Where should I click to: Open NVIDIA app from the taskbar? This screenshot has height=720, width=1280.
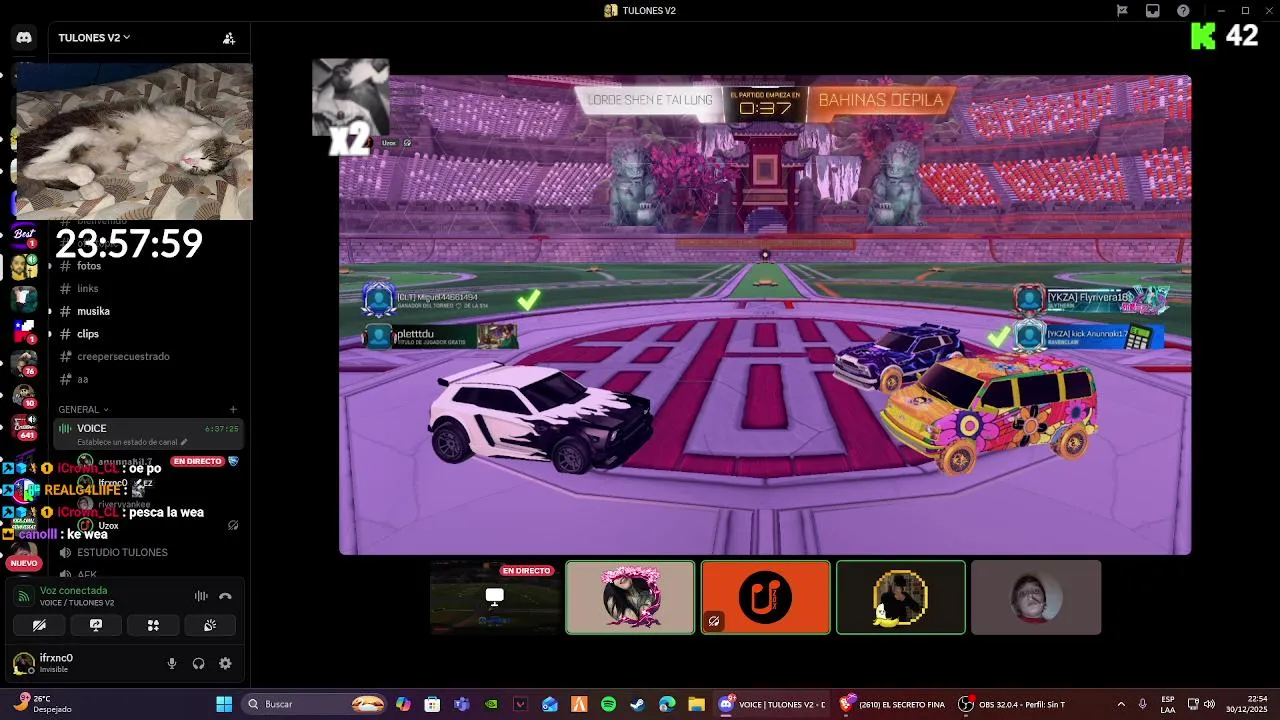point(491,704)
